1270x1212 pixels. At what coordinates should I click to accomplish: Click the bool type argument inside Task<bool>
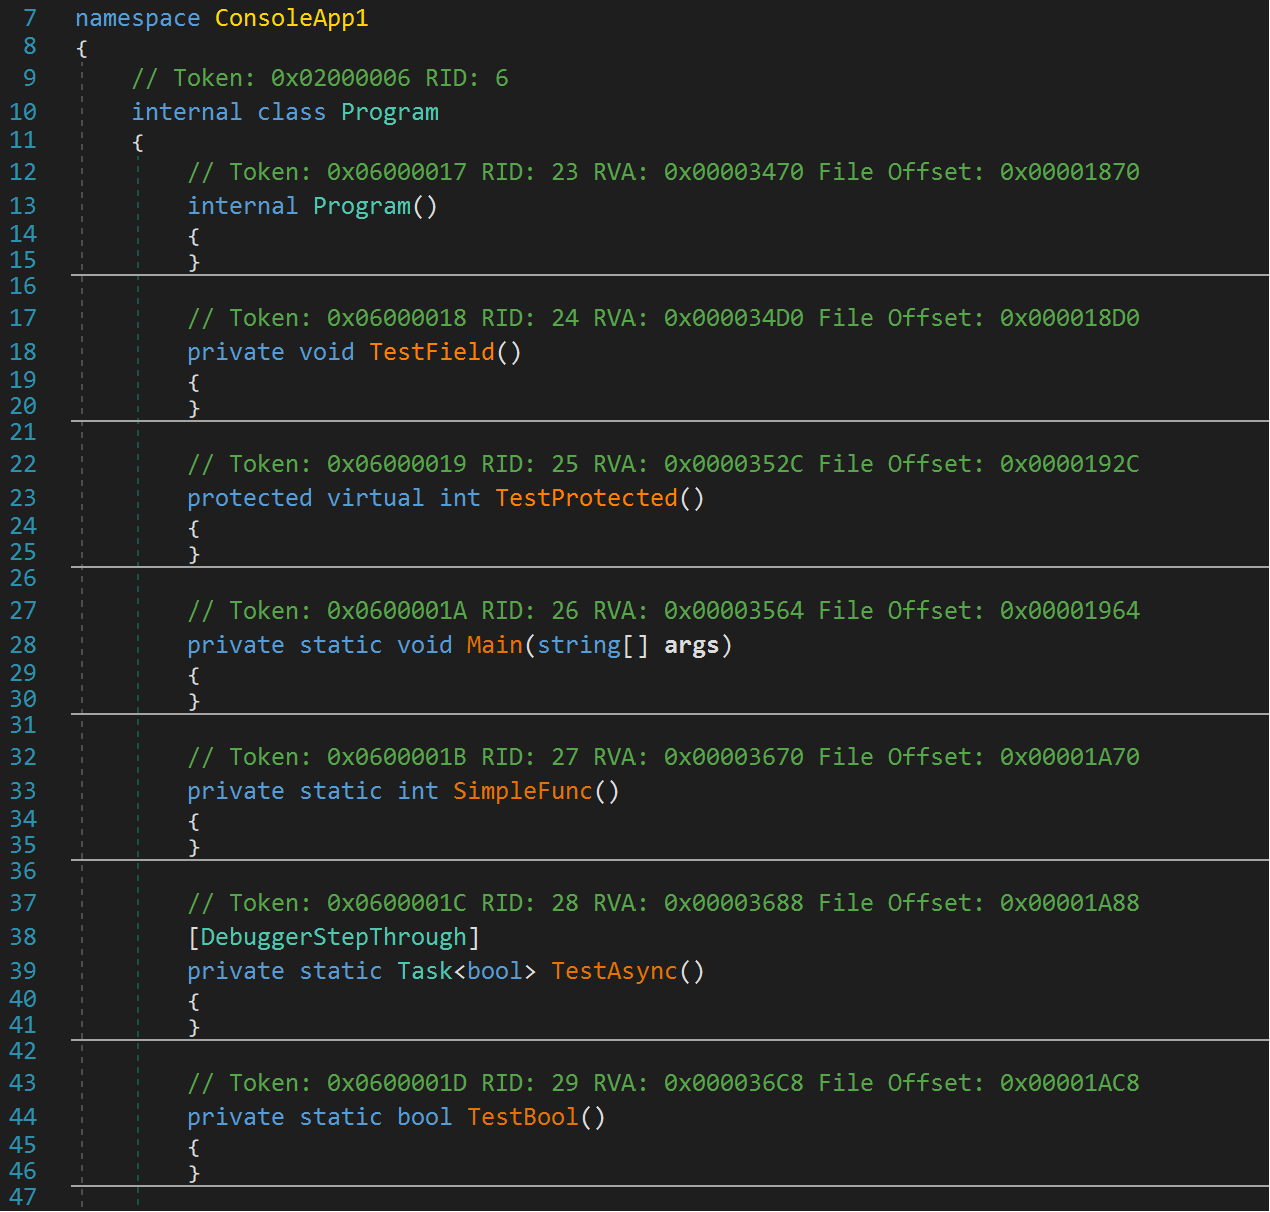(494, 971)
